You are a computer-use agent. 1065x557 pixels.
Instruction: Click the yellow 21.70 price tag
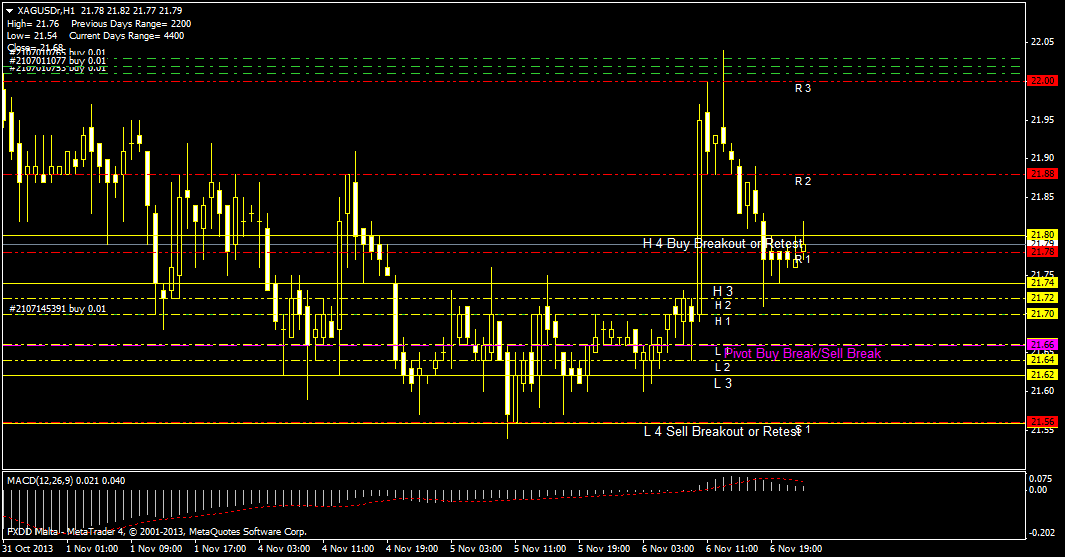[x=1043, y=314]
